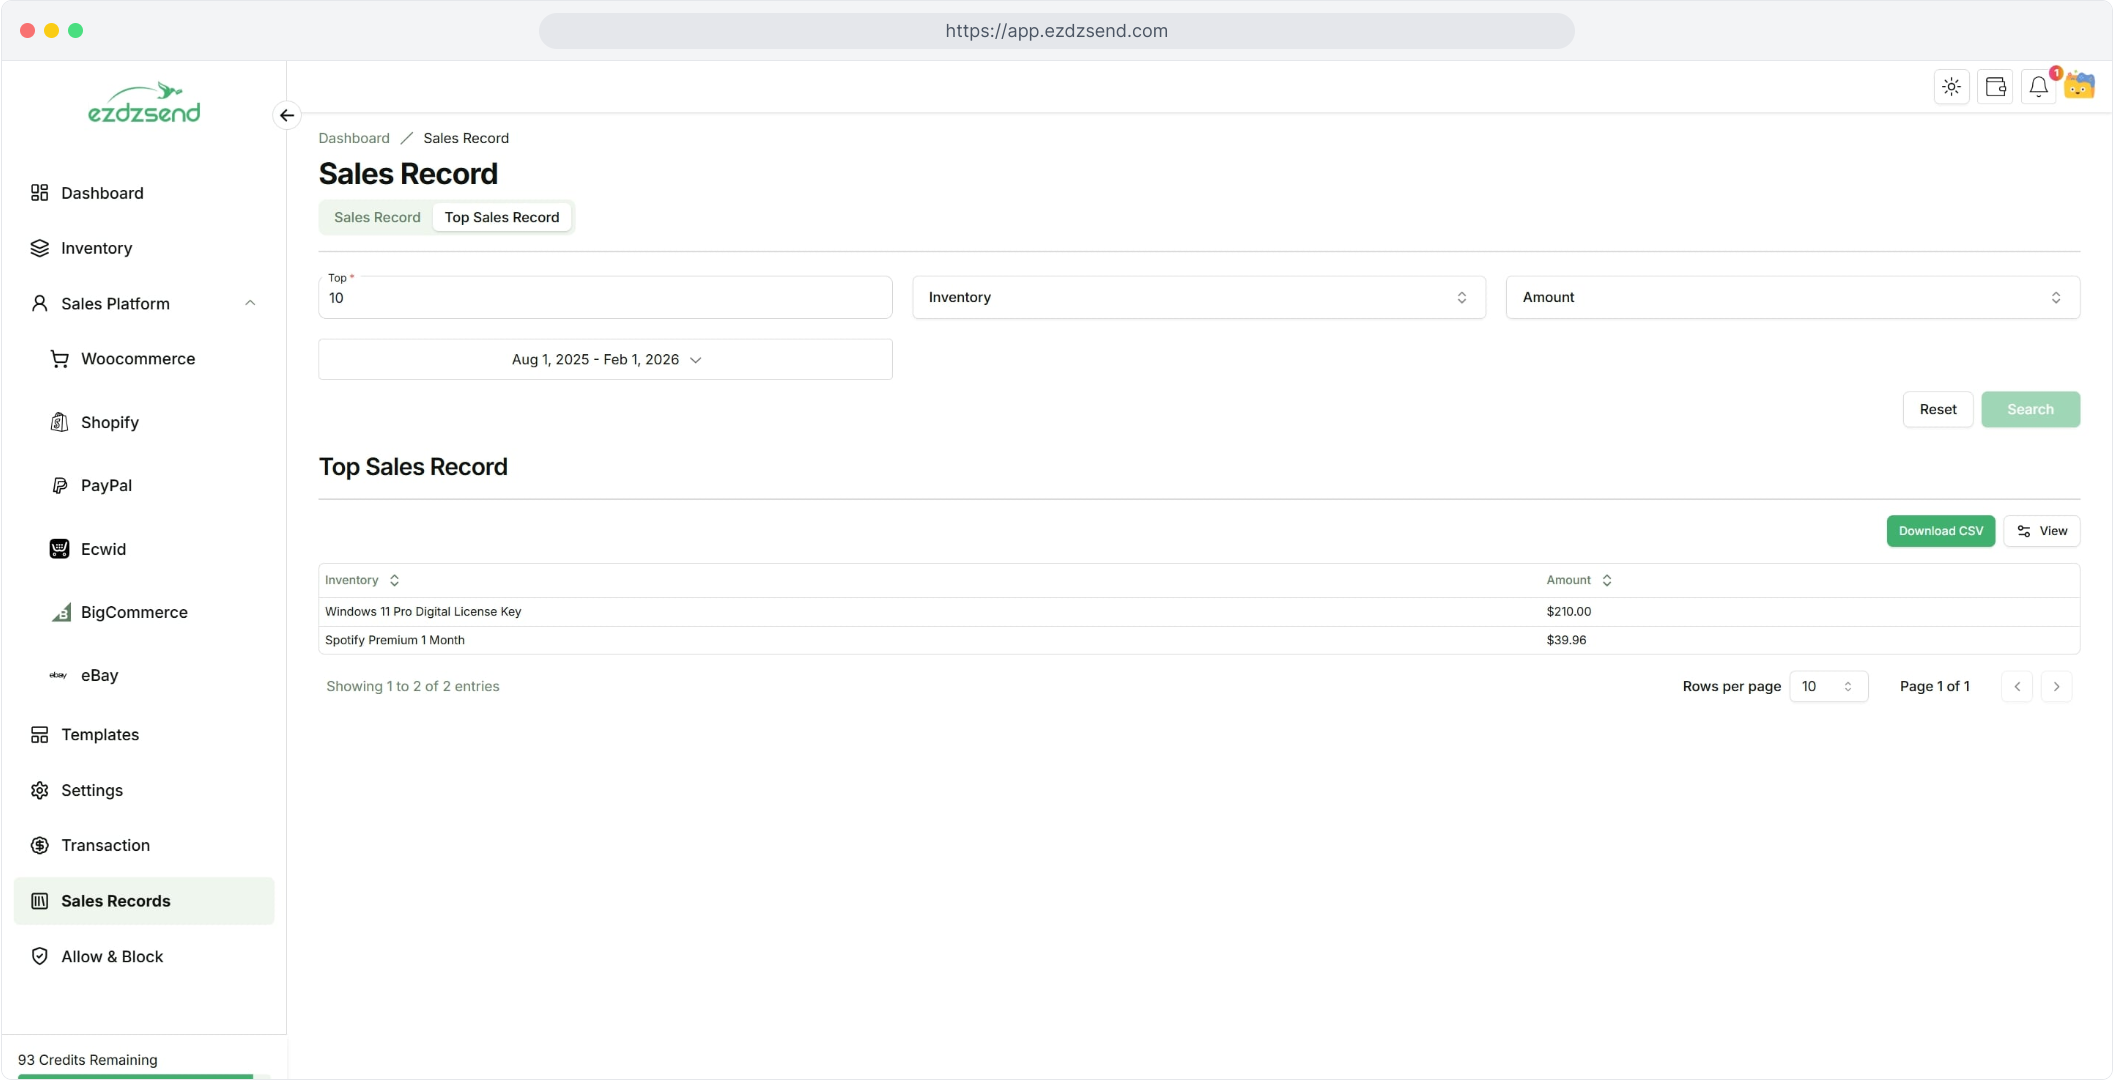
Task: Collapse the Sales Platform submenu
Action: tap(250, 303)
